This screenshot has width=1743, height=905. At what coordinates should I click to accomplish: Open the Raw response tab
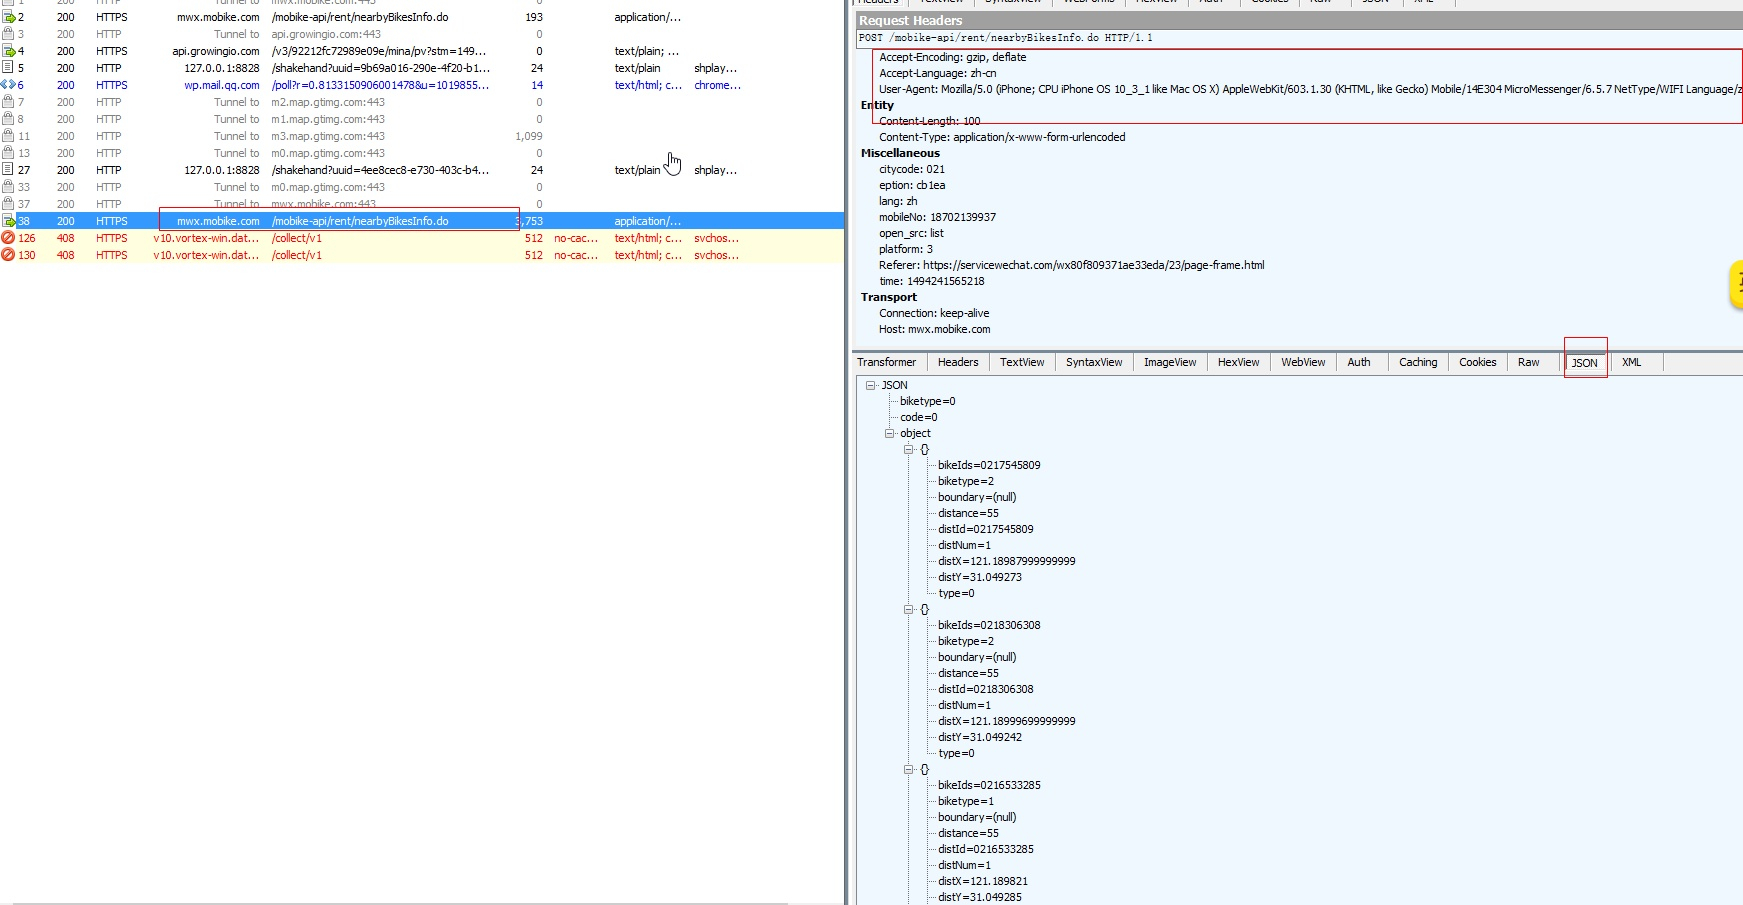pos(1528,362)
